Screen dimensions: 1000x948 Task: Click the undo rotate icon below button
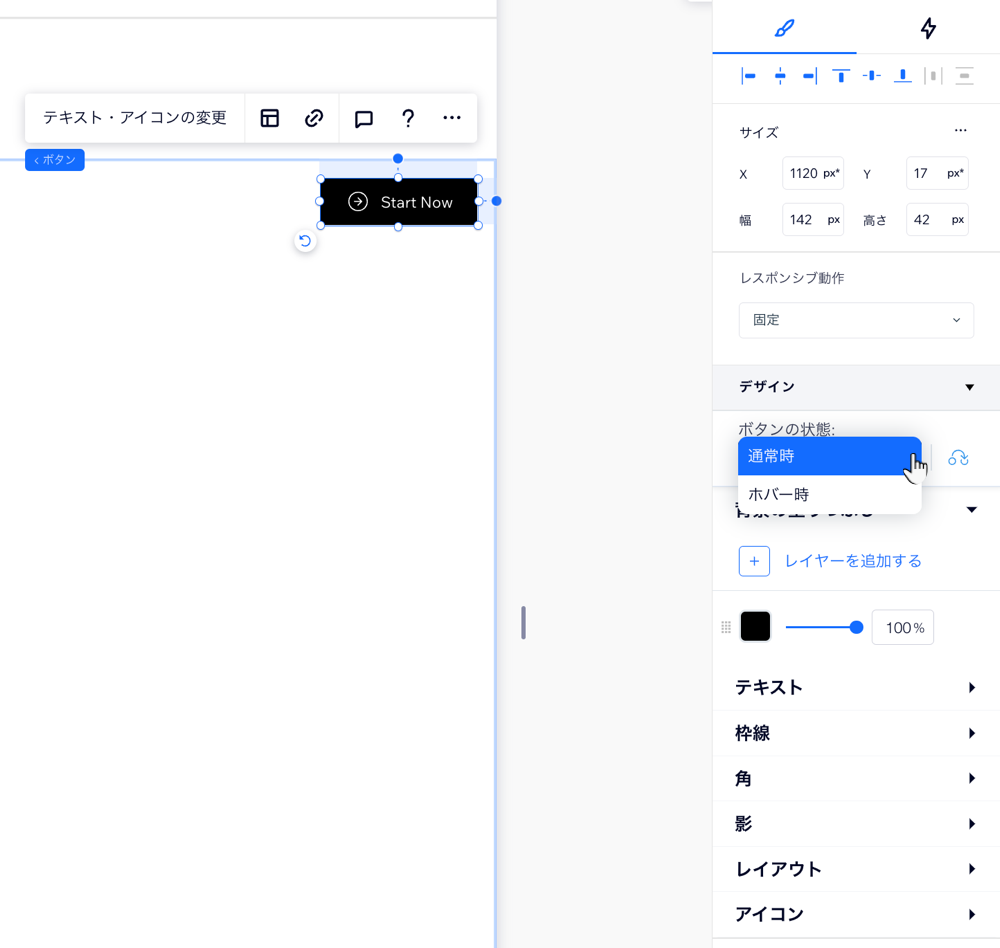pos(305,241)
